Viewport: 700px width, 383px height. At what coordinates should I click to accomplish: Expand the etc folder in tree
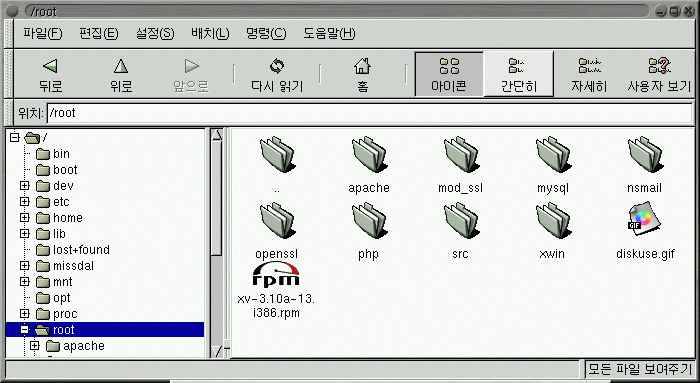[x=25, y=202]
